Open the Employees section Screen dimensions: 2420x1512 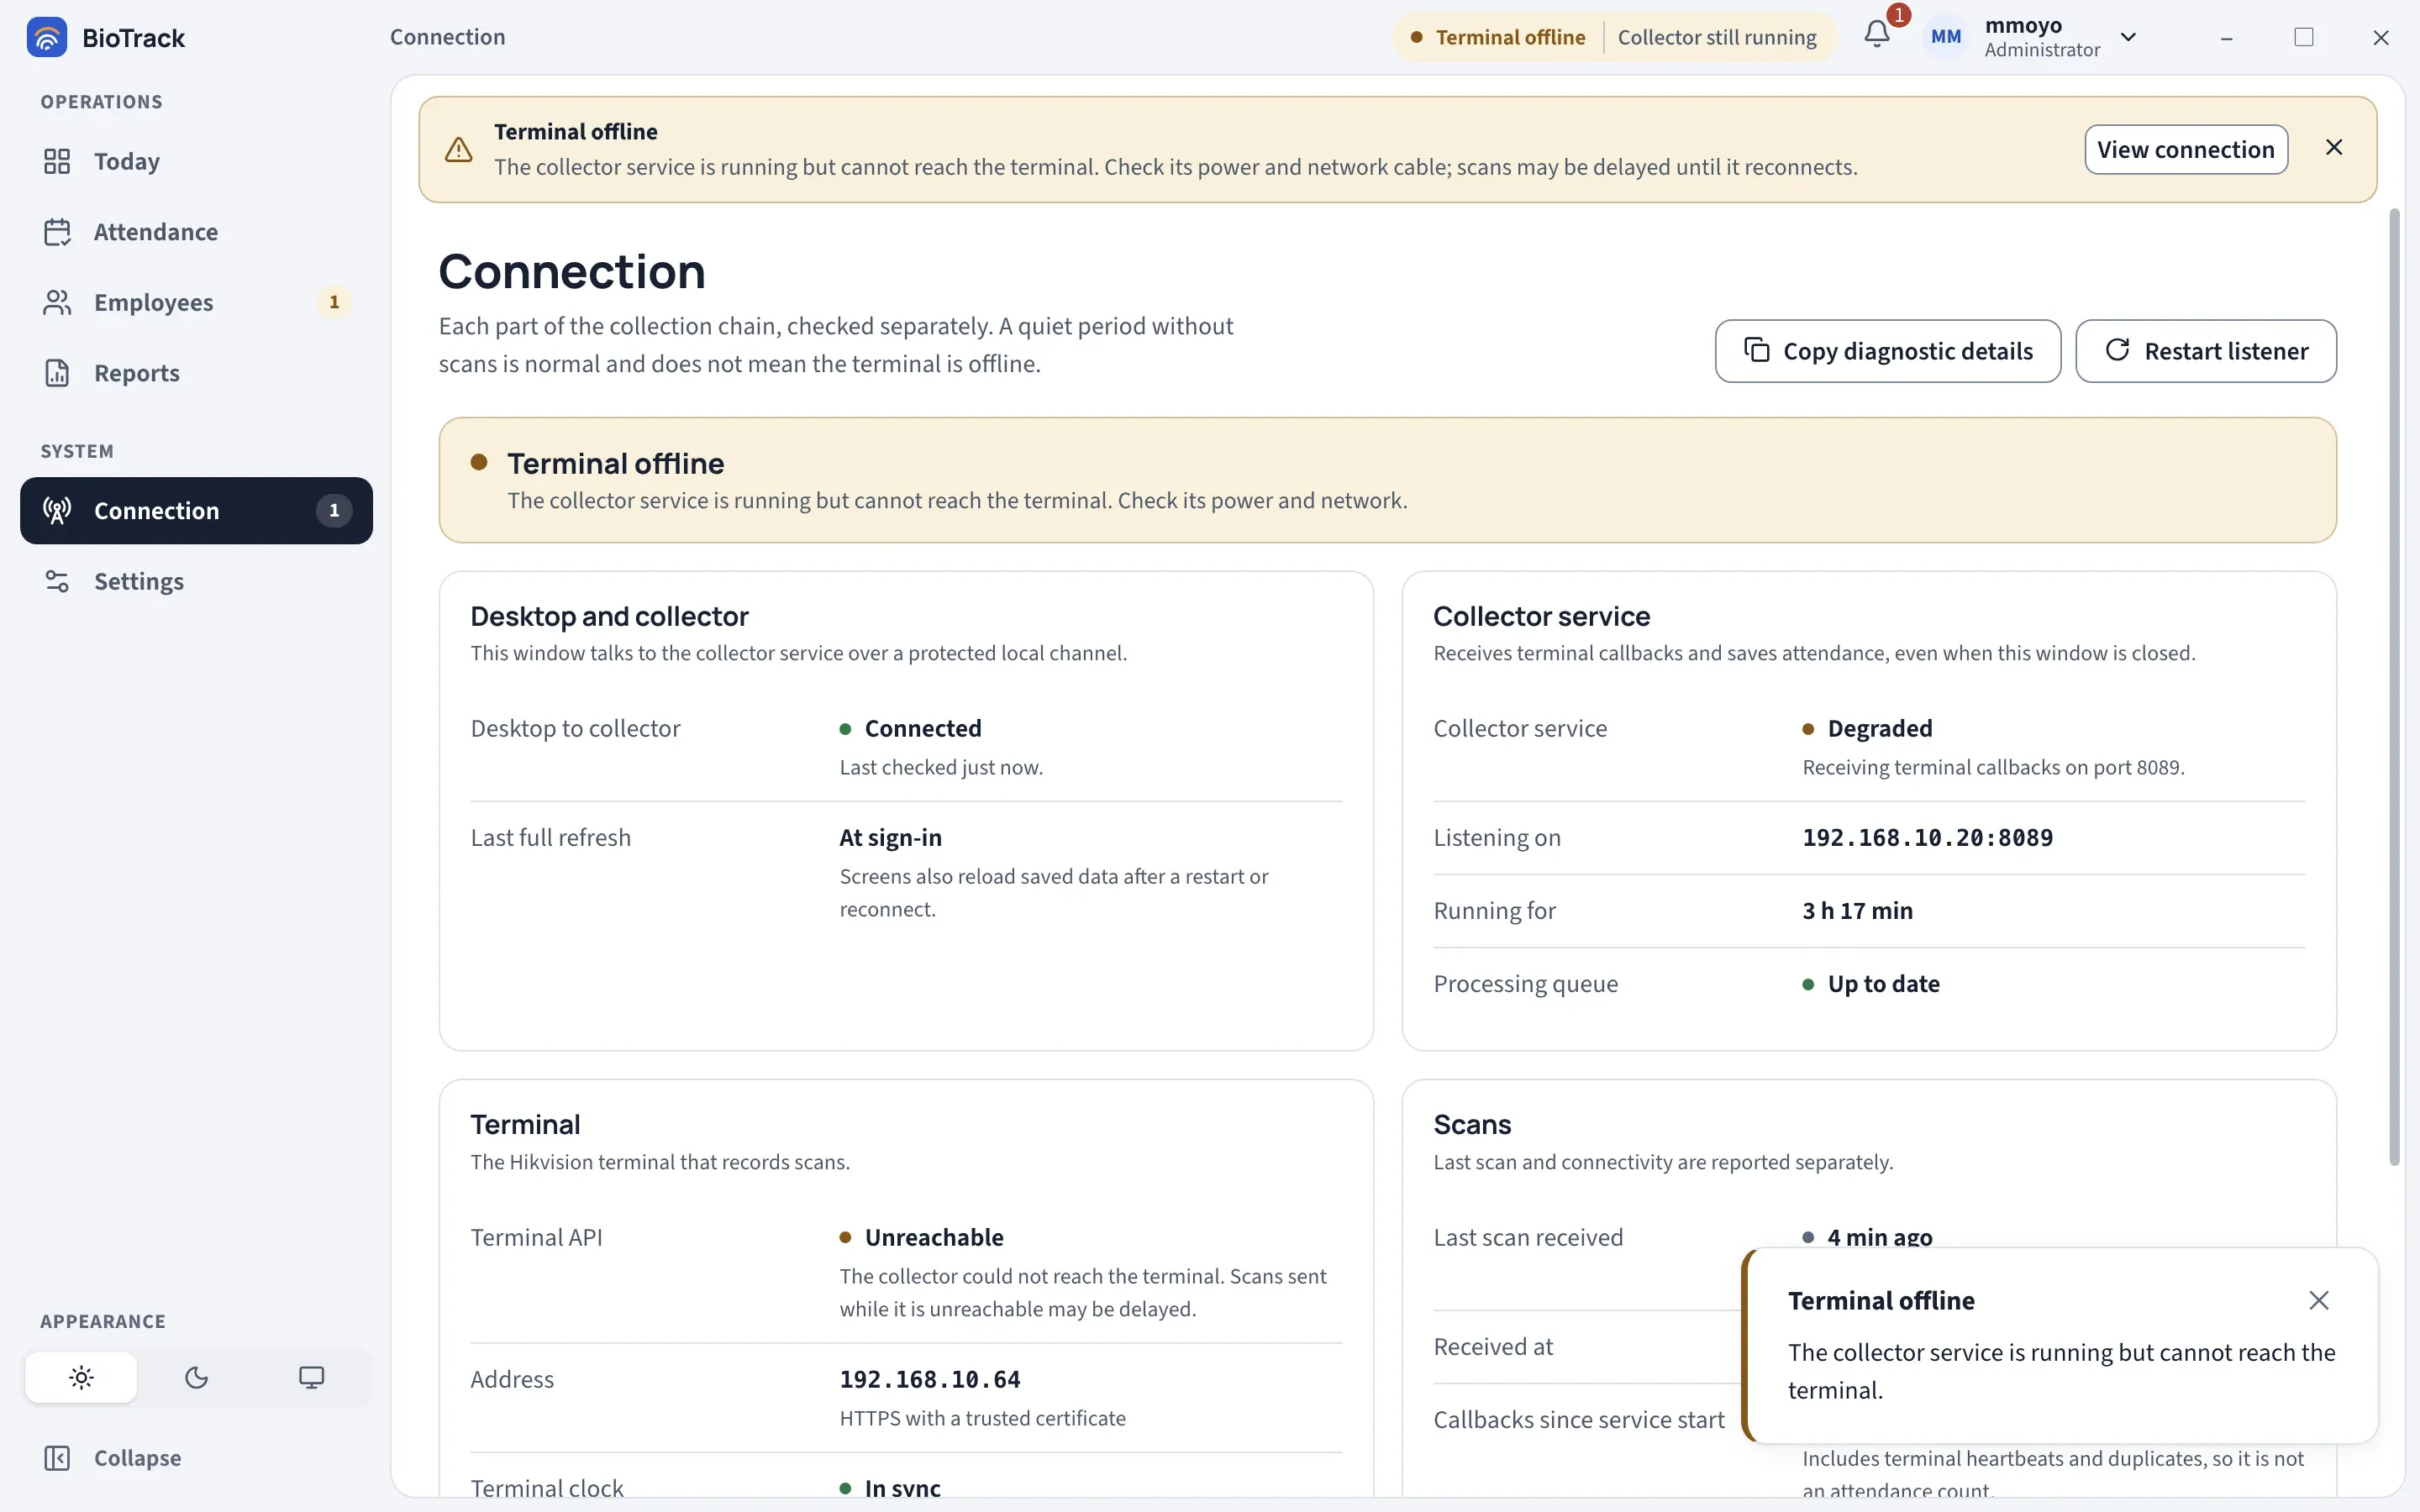[196, 302]
